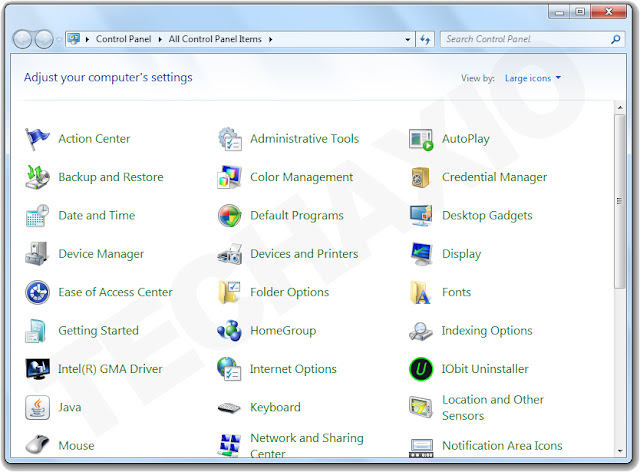Open the Getting Started text link
This screenshot has height=472, width=640.
(x=98, y=331)
